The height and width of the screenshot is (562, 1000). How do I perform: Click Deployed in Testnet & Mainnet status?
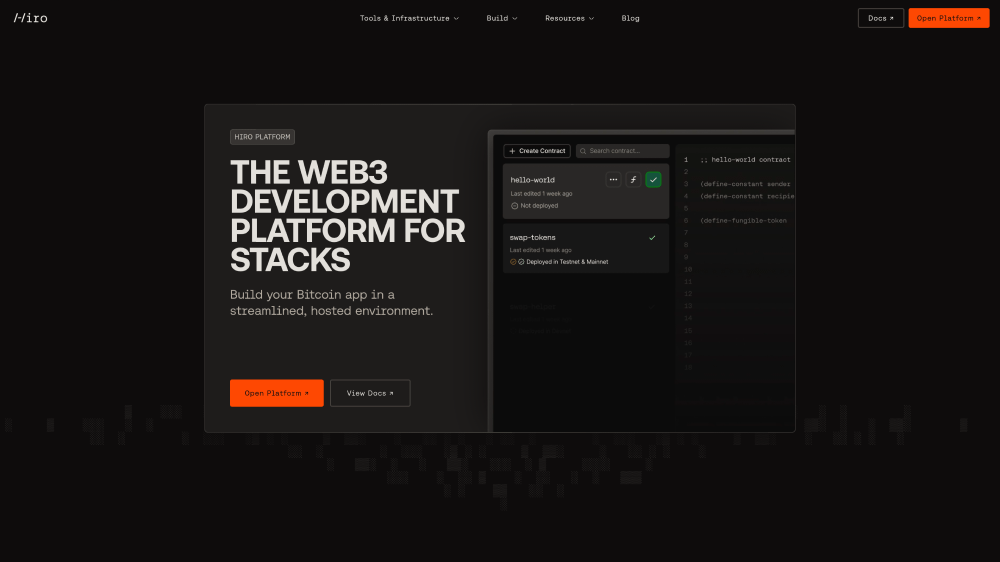[x=567, y=262]
